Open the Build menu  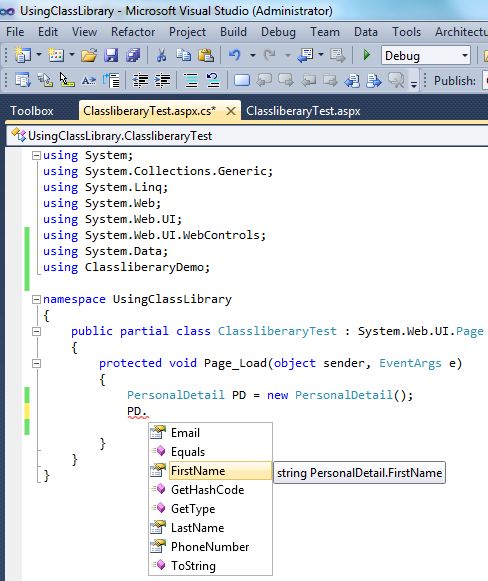233,32
